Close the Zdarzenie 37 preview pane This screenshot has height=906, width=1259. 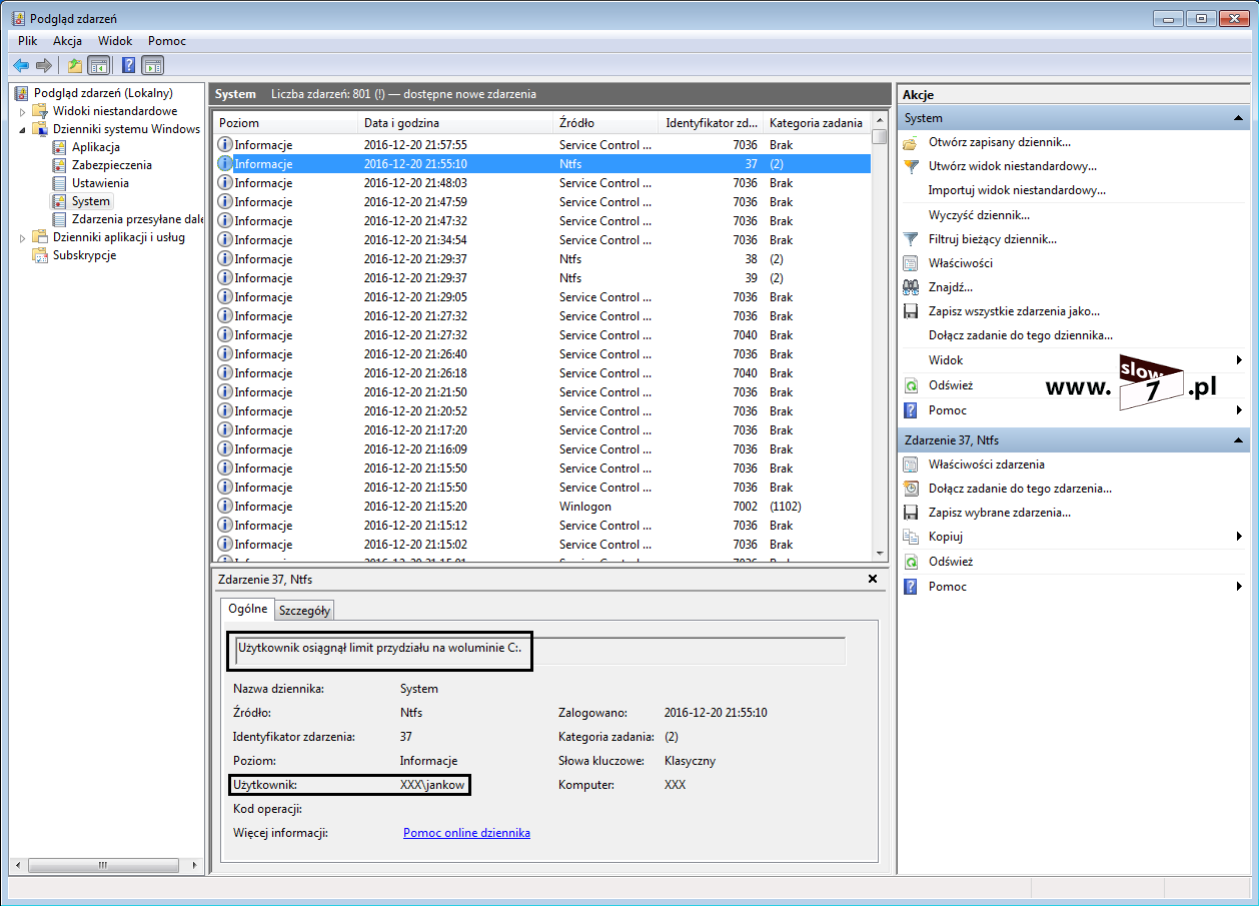[872, 579]
